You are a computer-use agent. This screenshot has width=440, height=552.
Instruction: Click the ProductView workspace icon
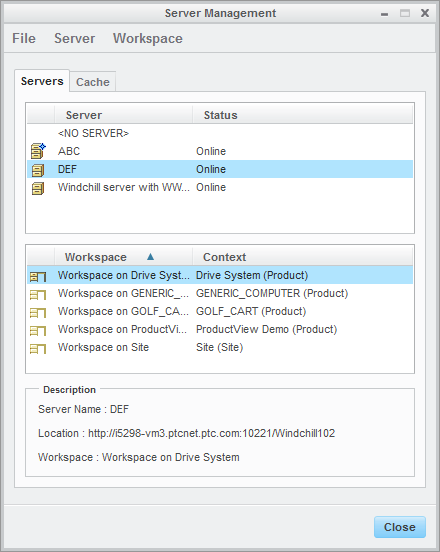38,330
